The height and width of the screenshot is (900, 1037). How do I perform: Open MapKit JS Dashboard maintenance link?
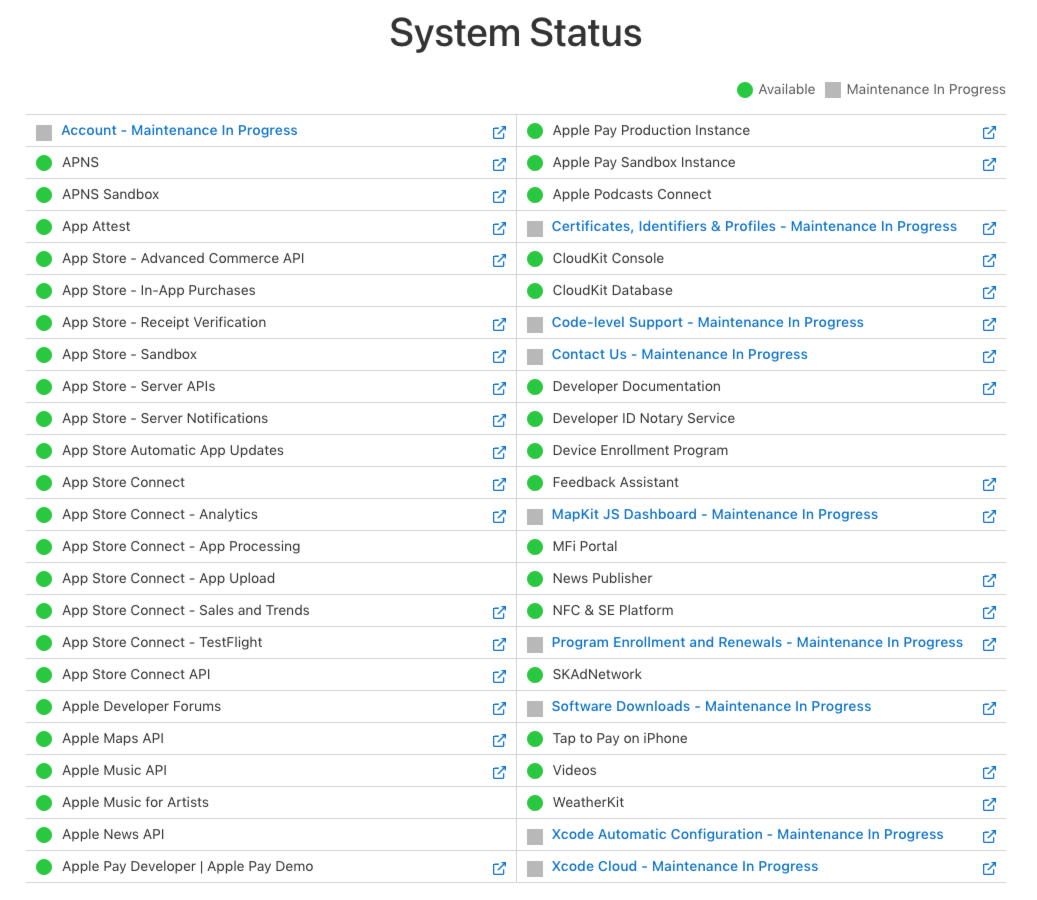(715, 514)
